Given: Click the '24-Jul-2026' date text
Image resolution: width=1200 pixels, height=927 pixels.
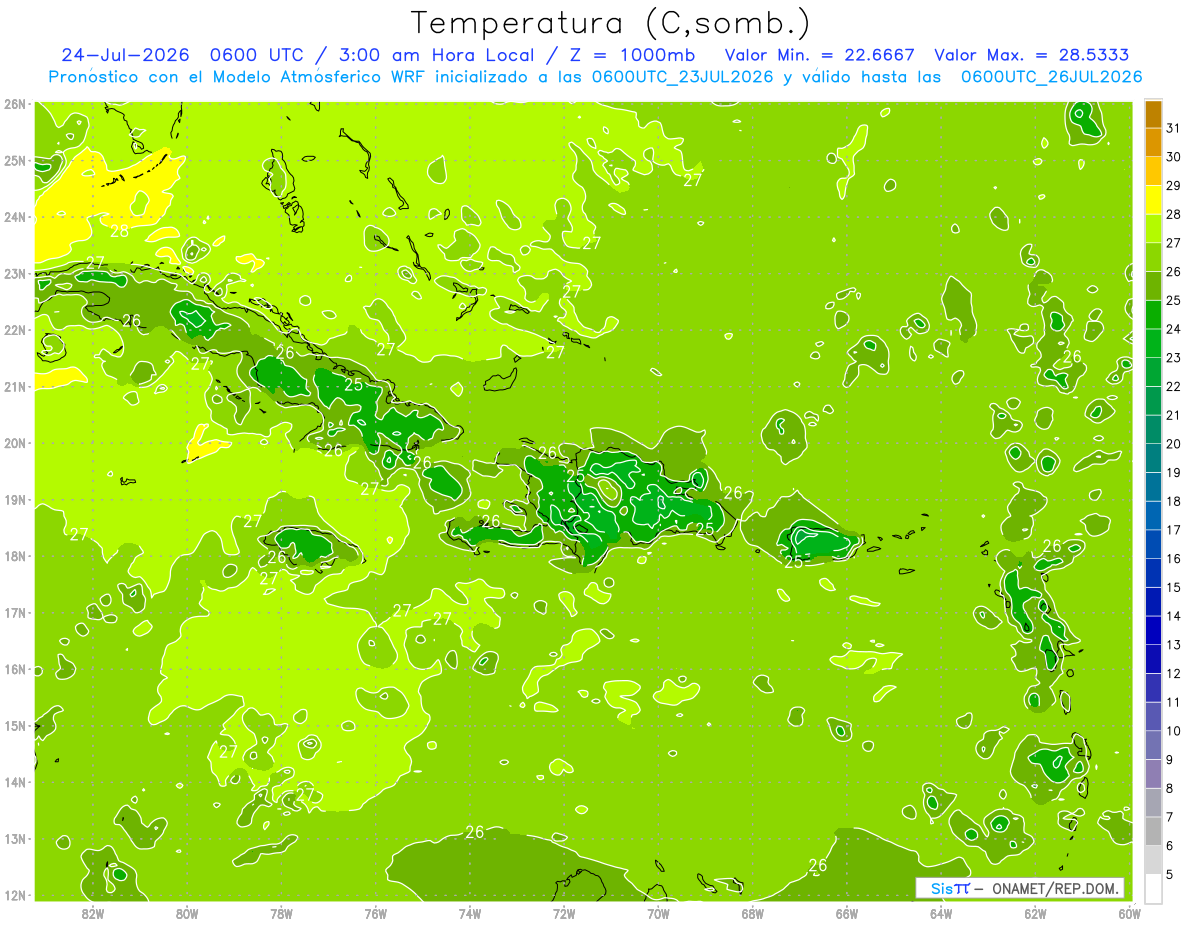Looking at the screenshot, I should pyautogui.click(x=127, y=55).
